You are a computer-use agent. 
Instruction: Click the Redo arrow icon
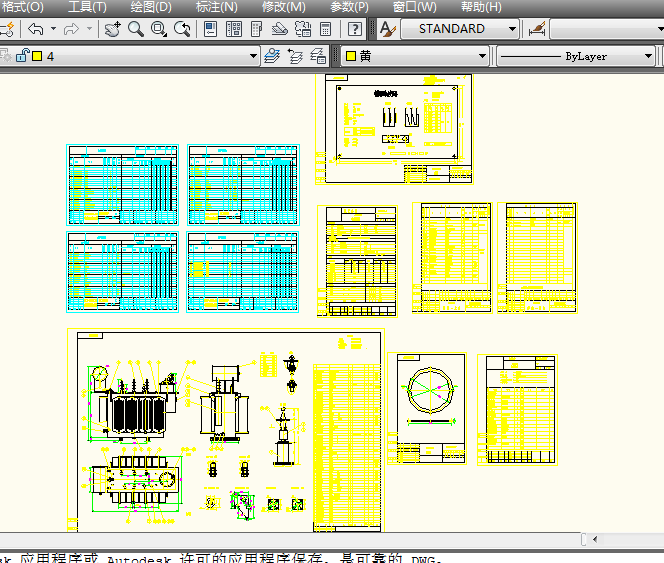[x=72, y=29]
